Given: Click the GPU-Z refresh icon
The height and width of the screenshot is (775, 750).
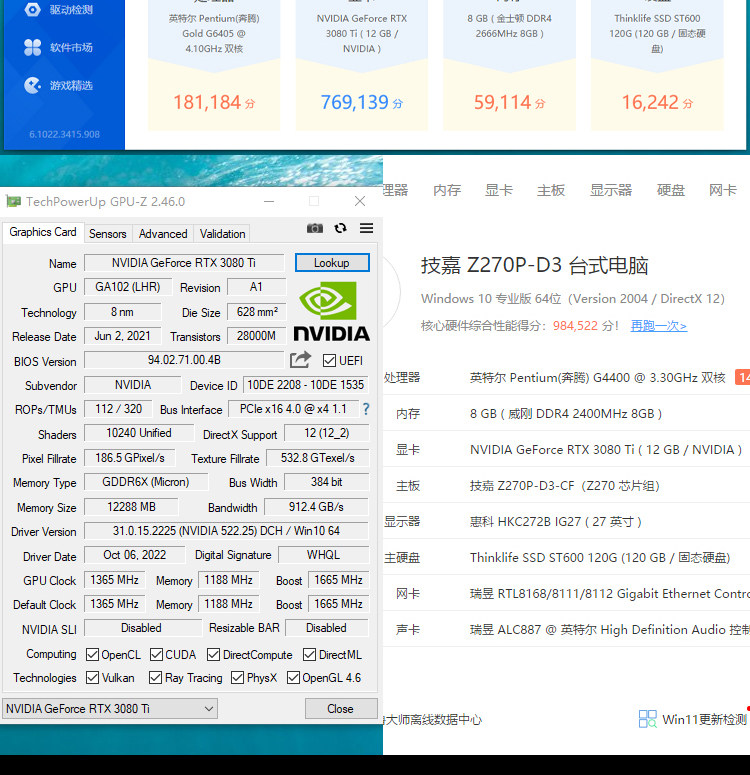Looking at the screenshot, I should 340,228.
